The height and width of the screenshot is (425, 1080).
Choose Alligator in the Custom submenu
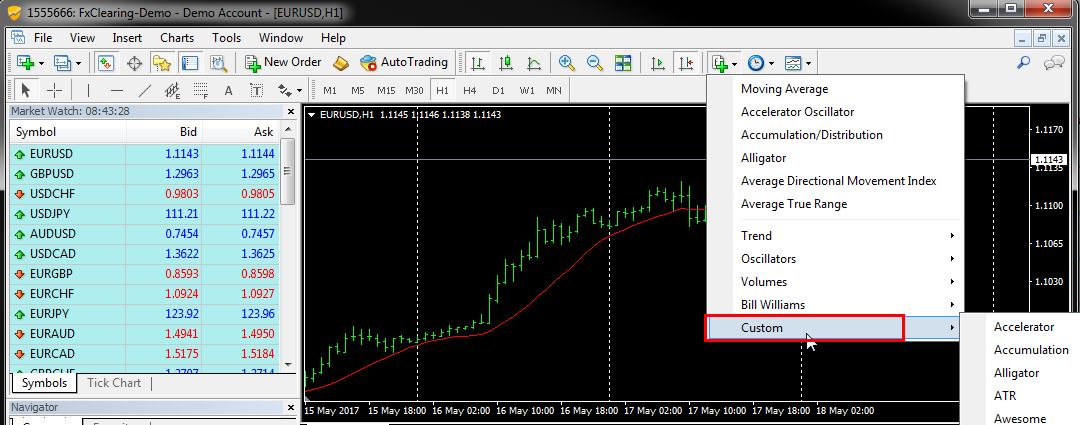coord(1016,373)
